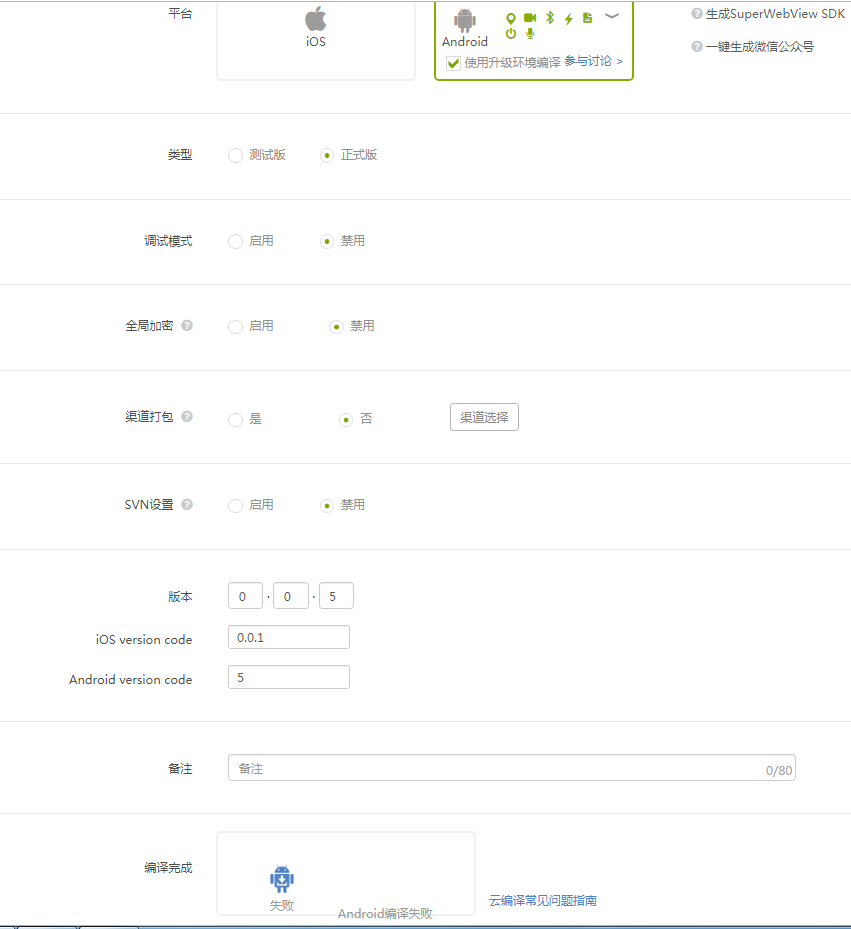Toggle the video camera permission icon

pyautogui.click(x=530, y=18)
